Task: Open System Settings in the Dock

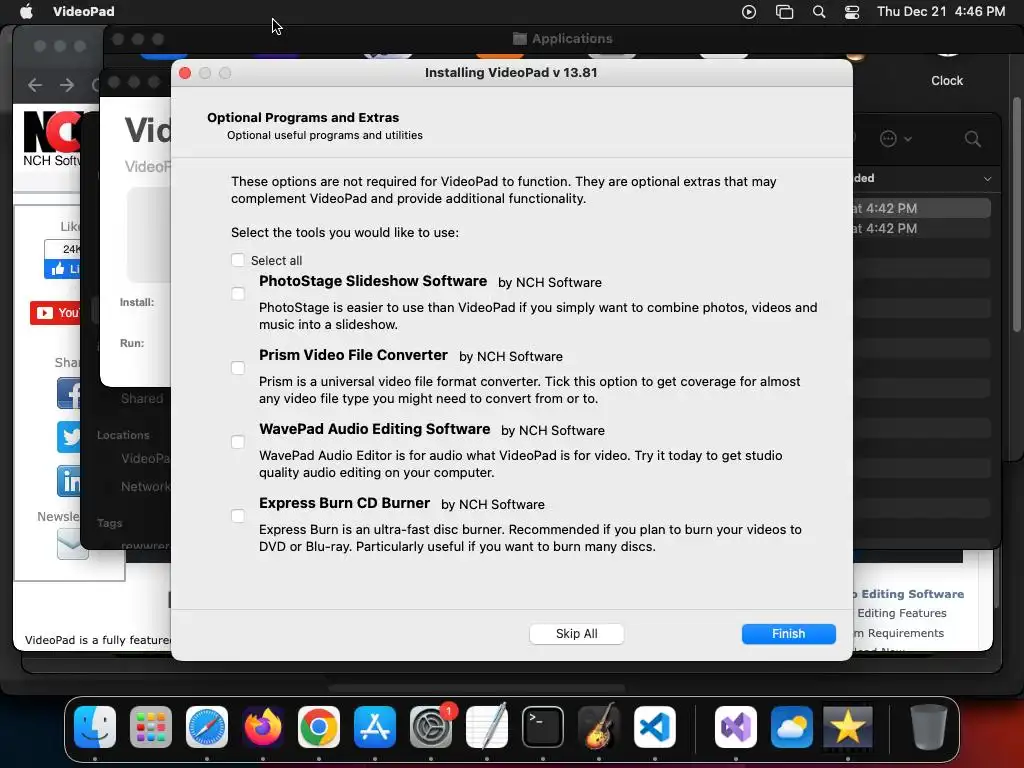Action: (x=431, y=727)
